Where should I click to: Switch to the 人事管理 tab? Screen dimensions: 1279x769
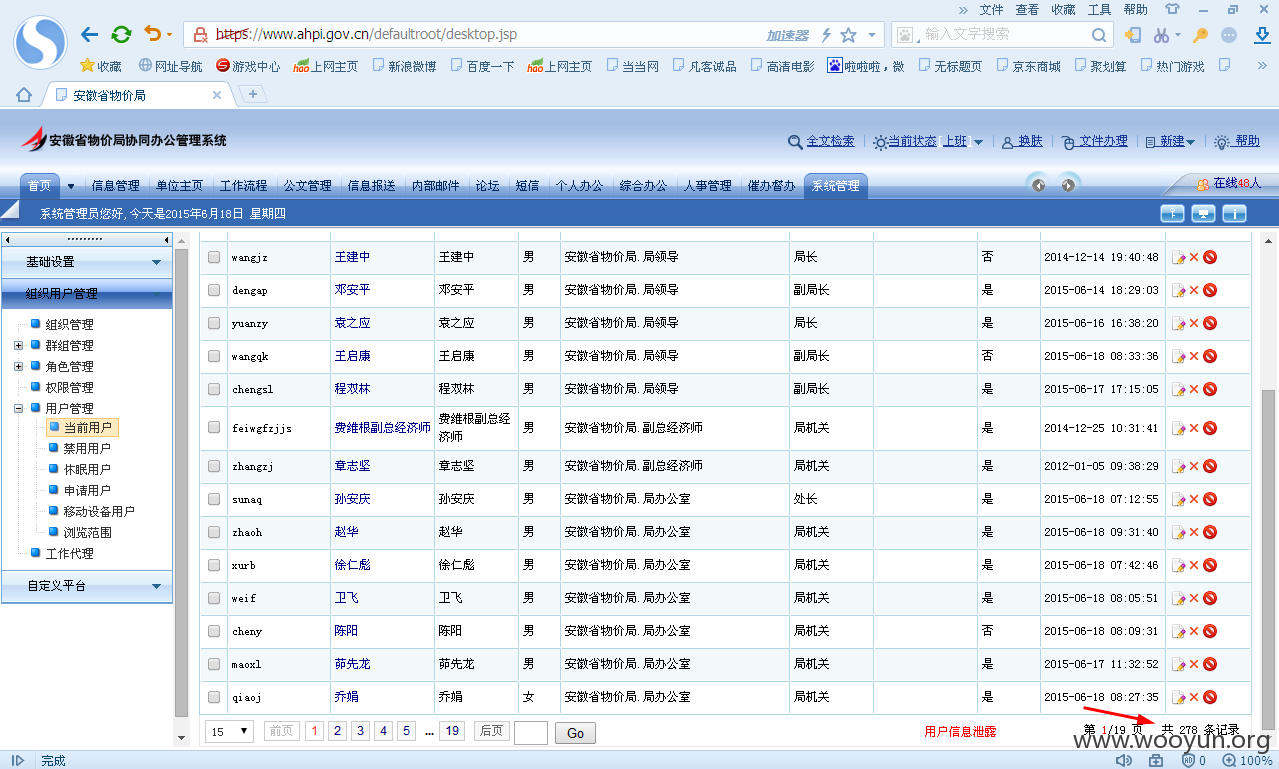[x=708, y=186]
